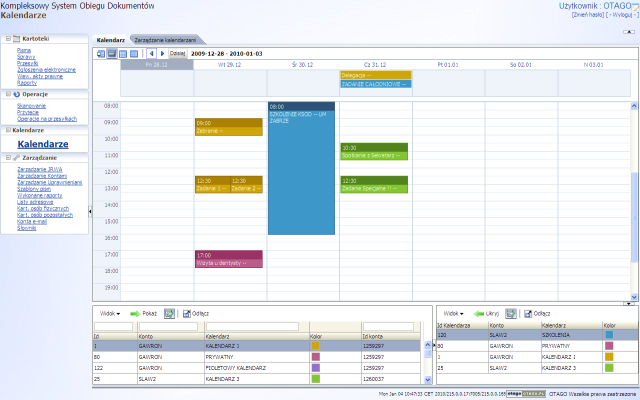This screenshot has height=400, width=640.
Task: Click splitter arrow between the two calendar tables
Action: (x=434, y=346)
